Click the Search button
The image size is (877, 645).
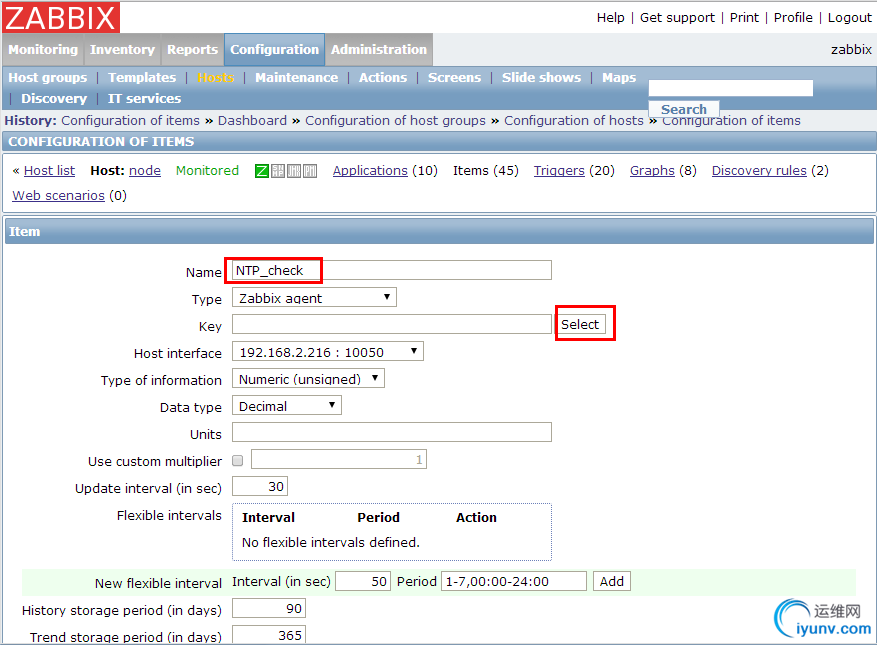(x=684, y=109)
